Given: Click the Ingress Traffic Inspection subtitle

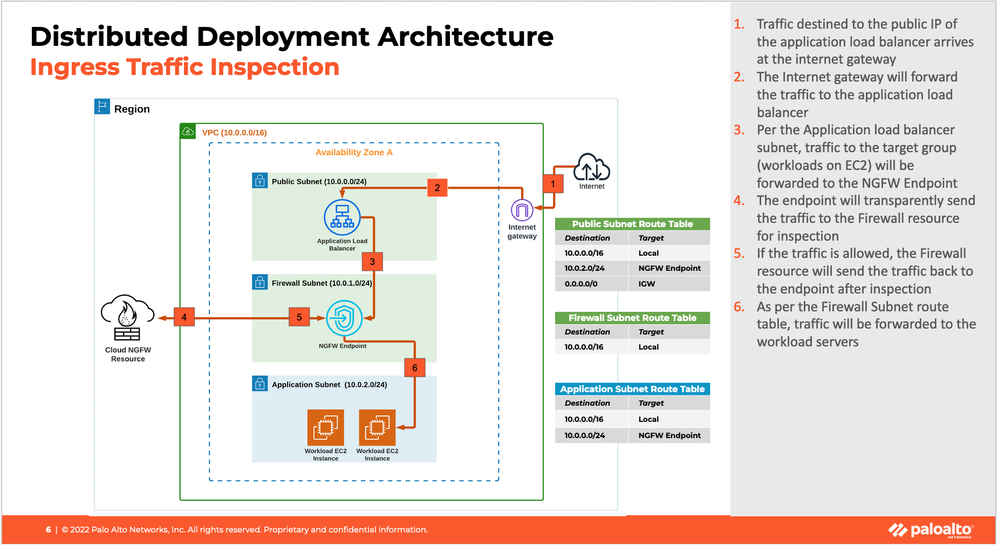Looking at the screenshot, I should [x=185, y=67].
